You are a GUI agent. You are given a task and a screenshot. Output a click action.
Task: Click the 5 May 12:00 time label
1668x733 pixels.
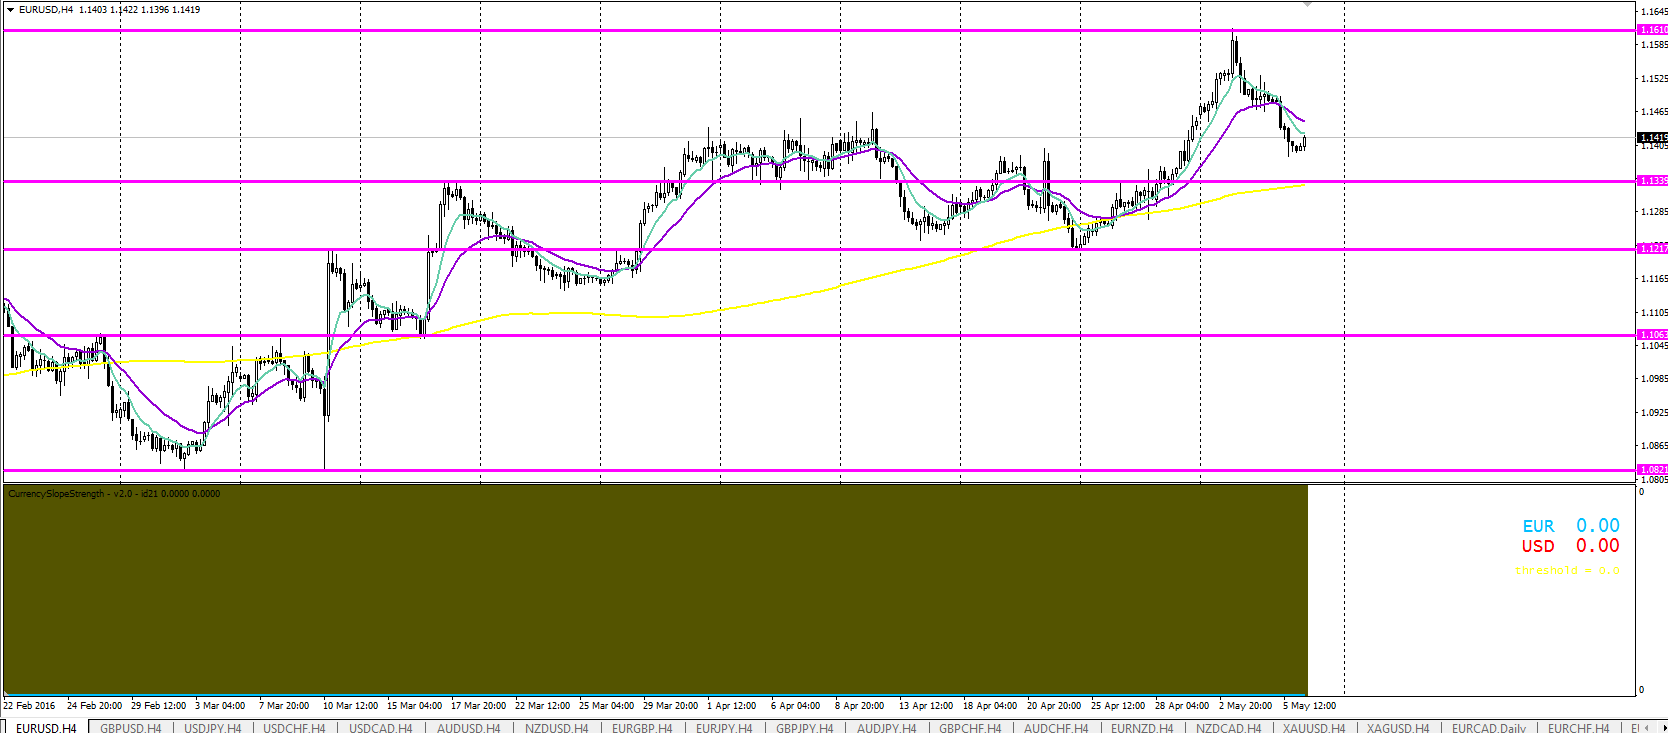point(1309,706)
